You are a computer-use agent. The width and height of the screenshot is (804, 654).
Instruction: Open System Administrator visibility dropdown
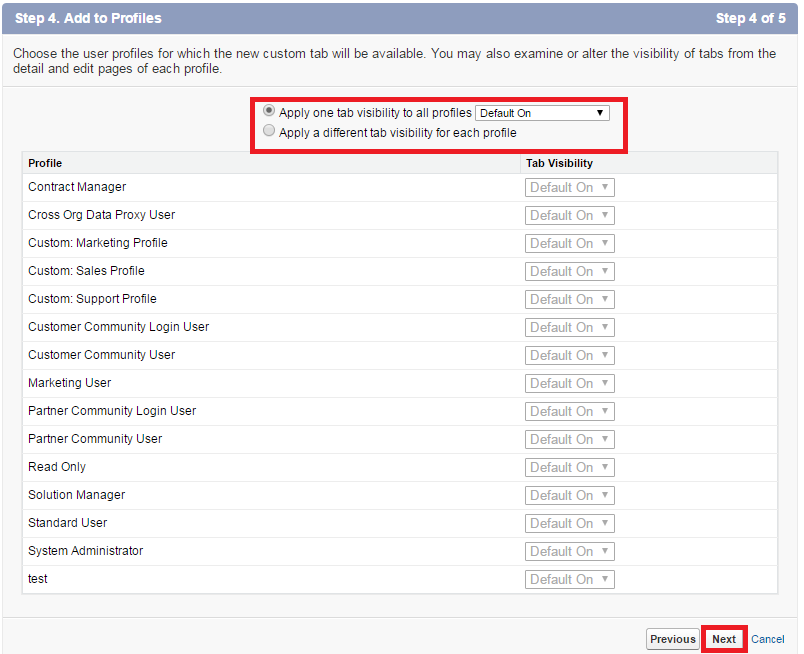569,551
